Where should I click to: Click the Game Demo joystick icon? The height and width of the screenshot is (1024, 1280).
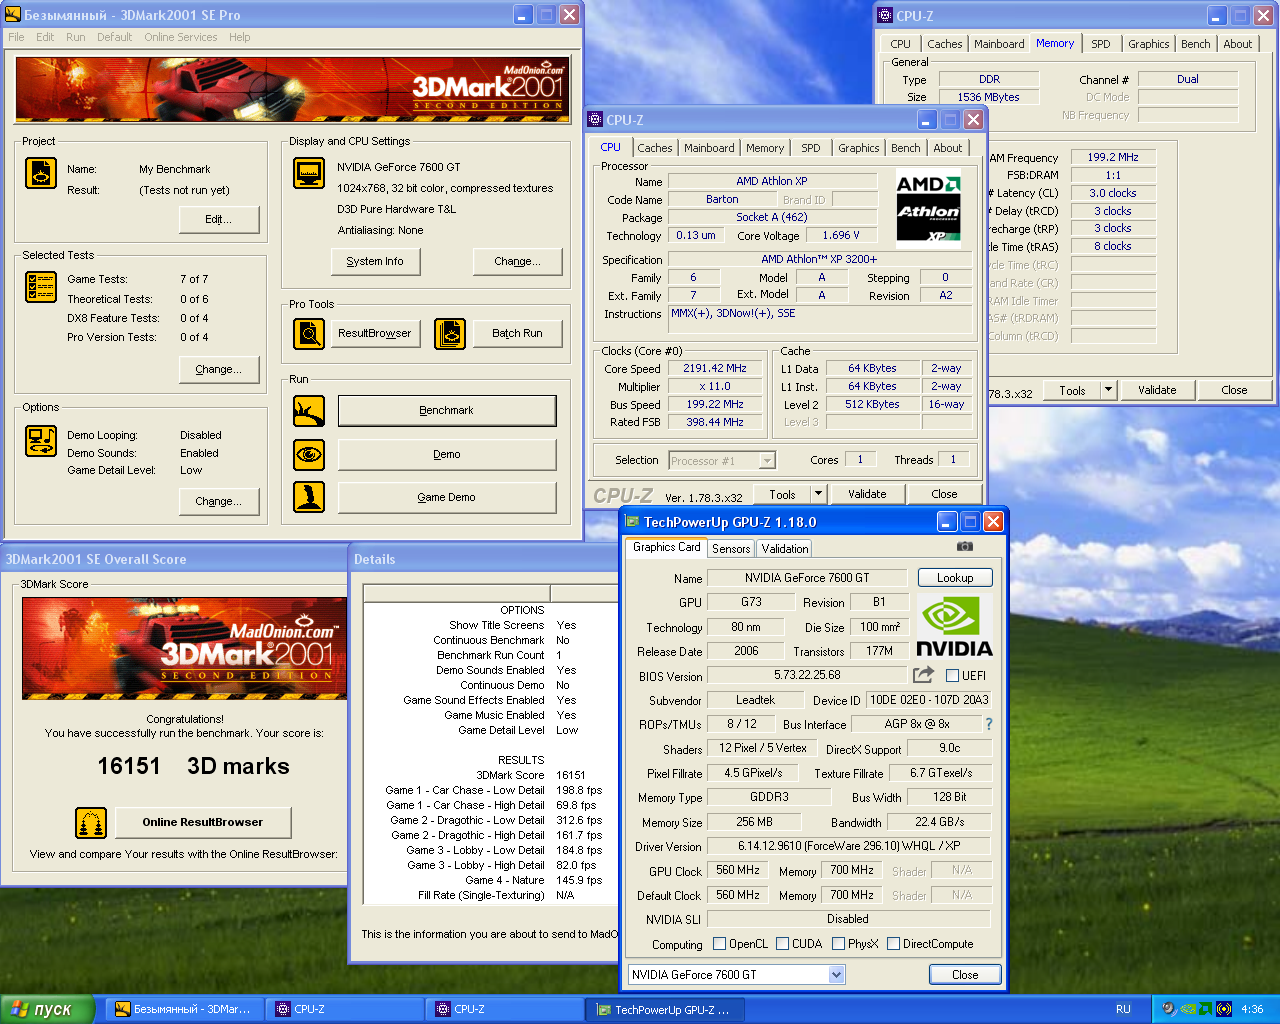(309, 497)
